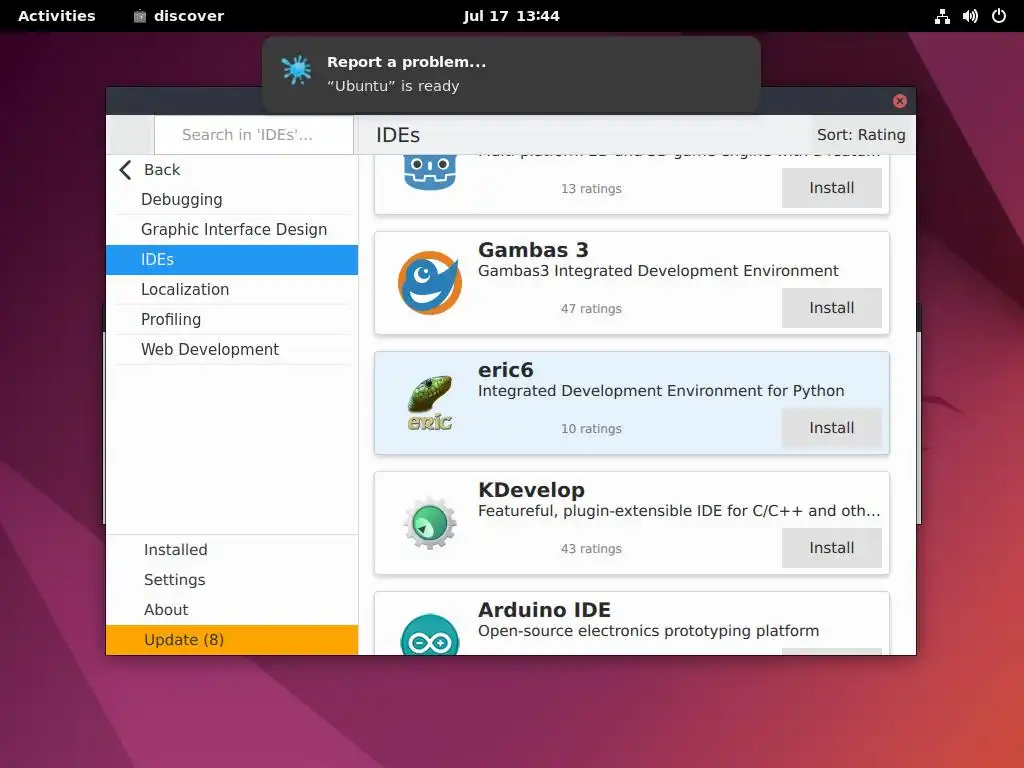
Task: Go Back in the category sidebar
Action: (232, 170)
